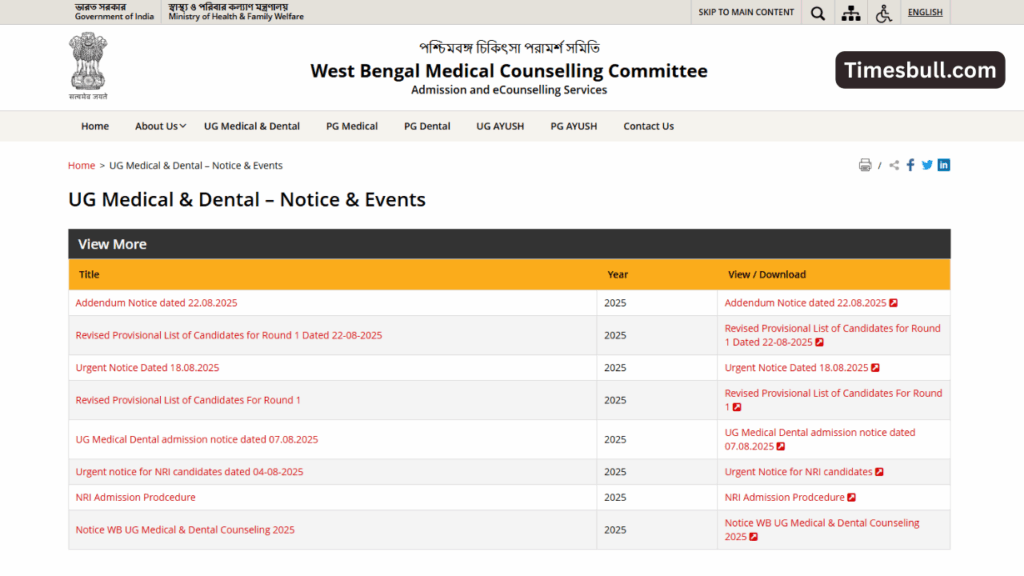Click the Title column header
This screenshot has width=1024, height=576.
pyautogui.click(x=88, y=274)
